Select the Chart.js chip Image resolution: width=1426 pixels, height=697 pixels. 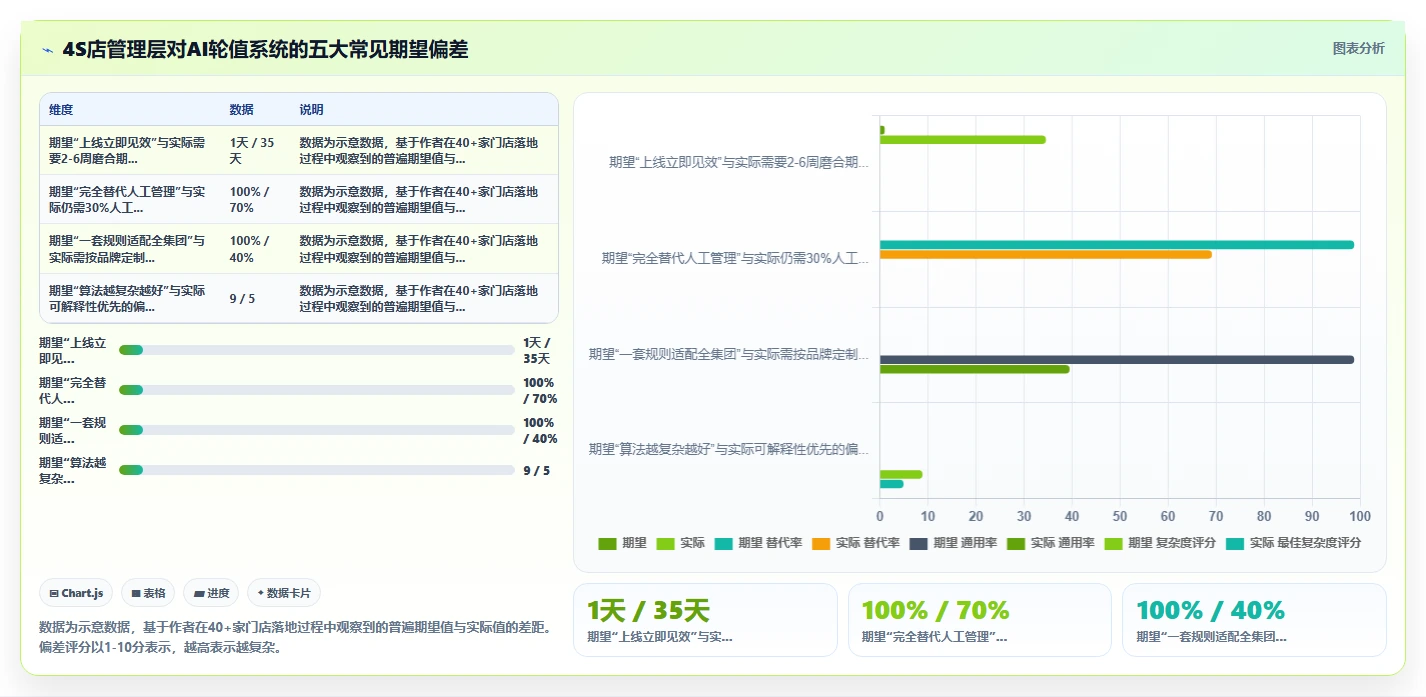[x=77, y=593]
